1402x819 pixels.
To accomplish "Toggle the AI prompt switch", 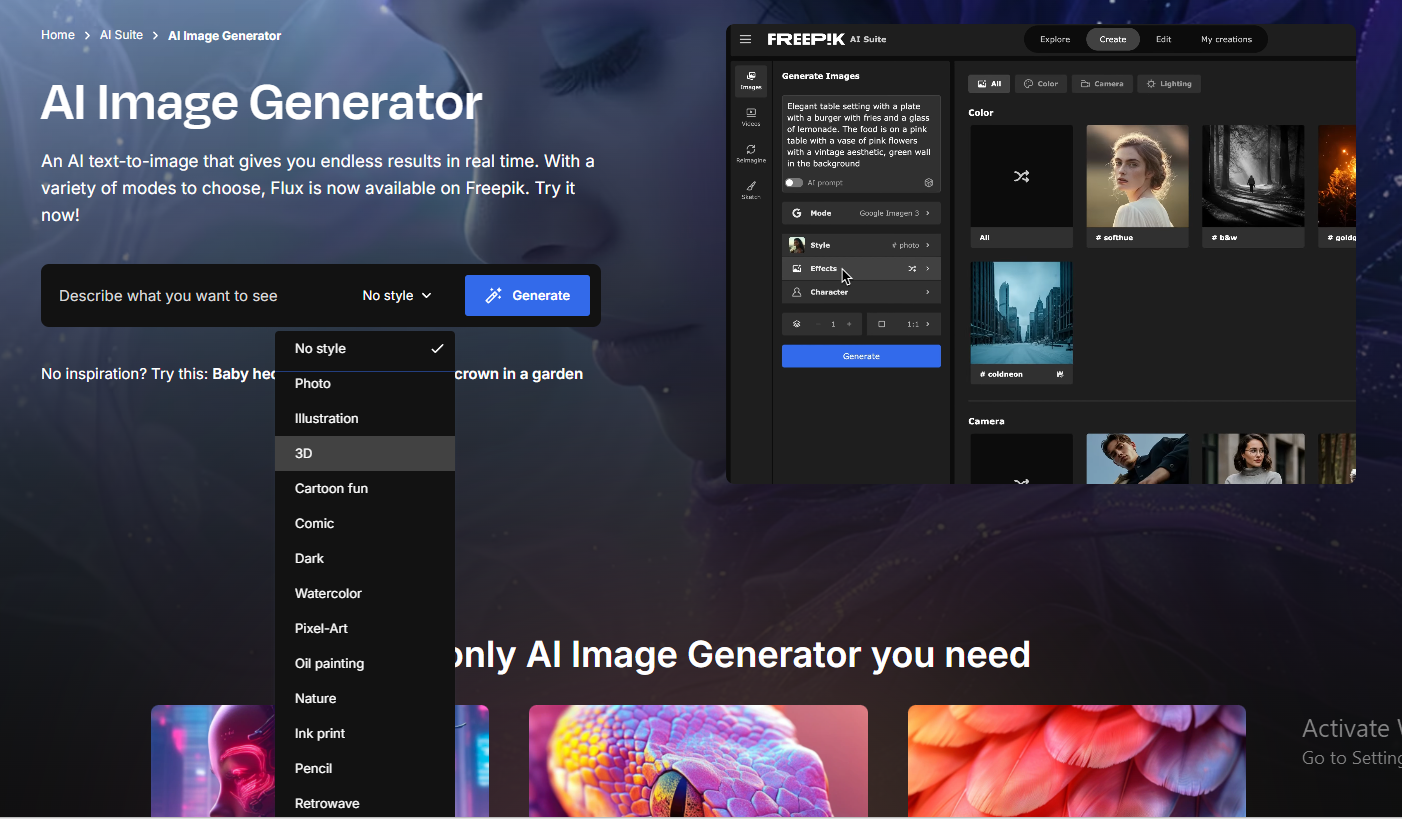I will tap(794, 183).
